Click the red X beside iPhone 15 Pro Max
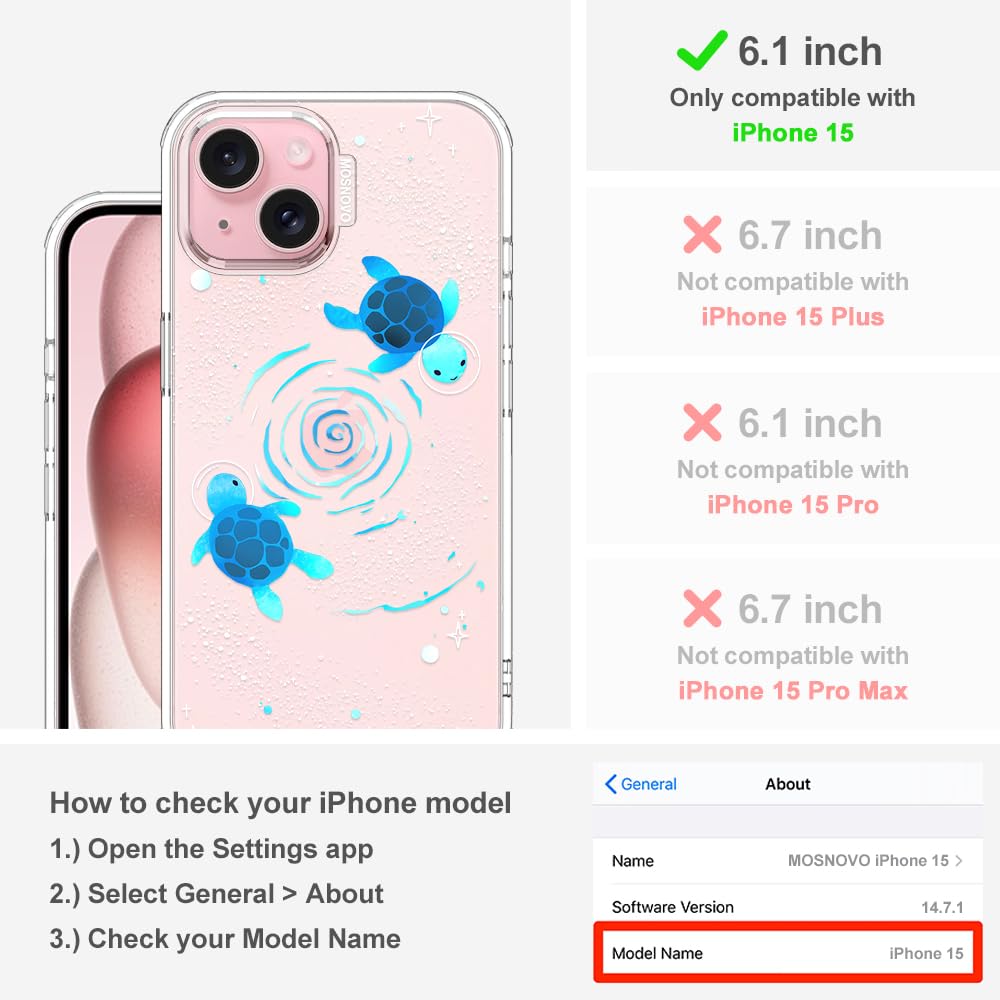Viewport: 1000px width, 1000px height. point(702,608)
